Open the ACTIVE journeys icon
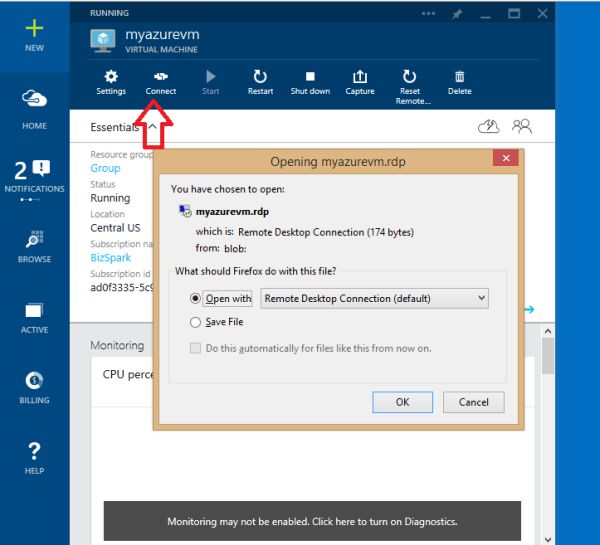The height and width of the screenshot is (545, 600). (34, 318)
